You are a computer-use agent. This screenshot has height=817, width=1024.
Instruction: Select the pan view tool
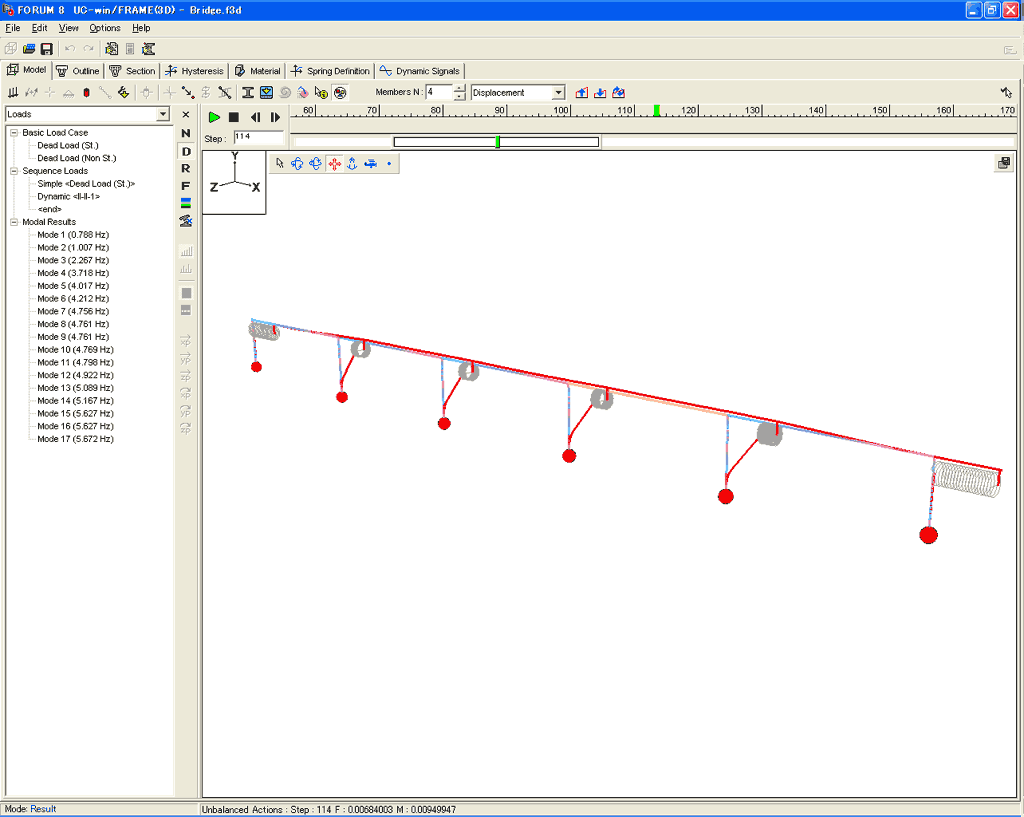click(x=334, y=164)
